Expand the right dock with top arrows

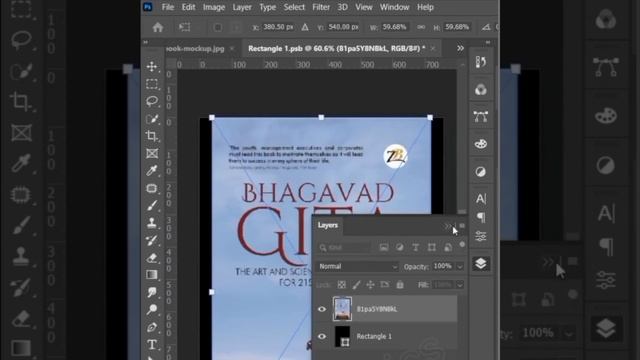point(488,42)
